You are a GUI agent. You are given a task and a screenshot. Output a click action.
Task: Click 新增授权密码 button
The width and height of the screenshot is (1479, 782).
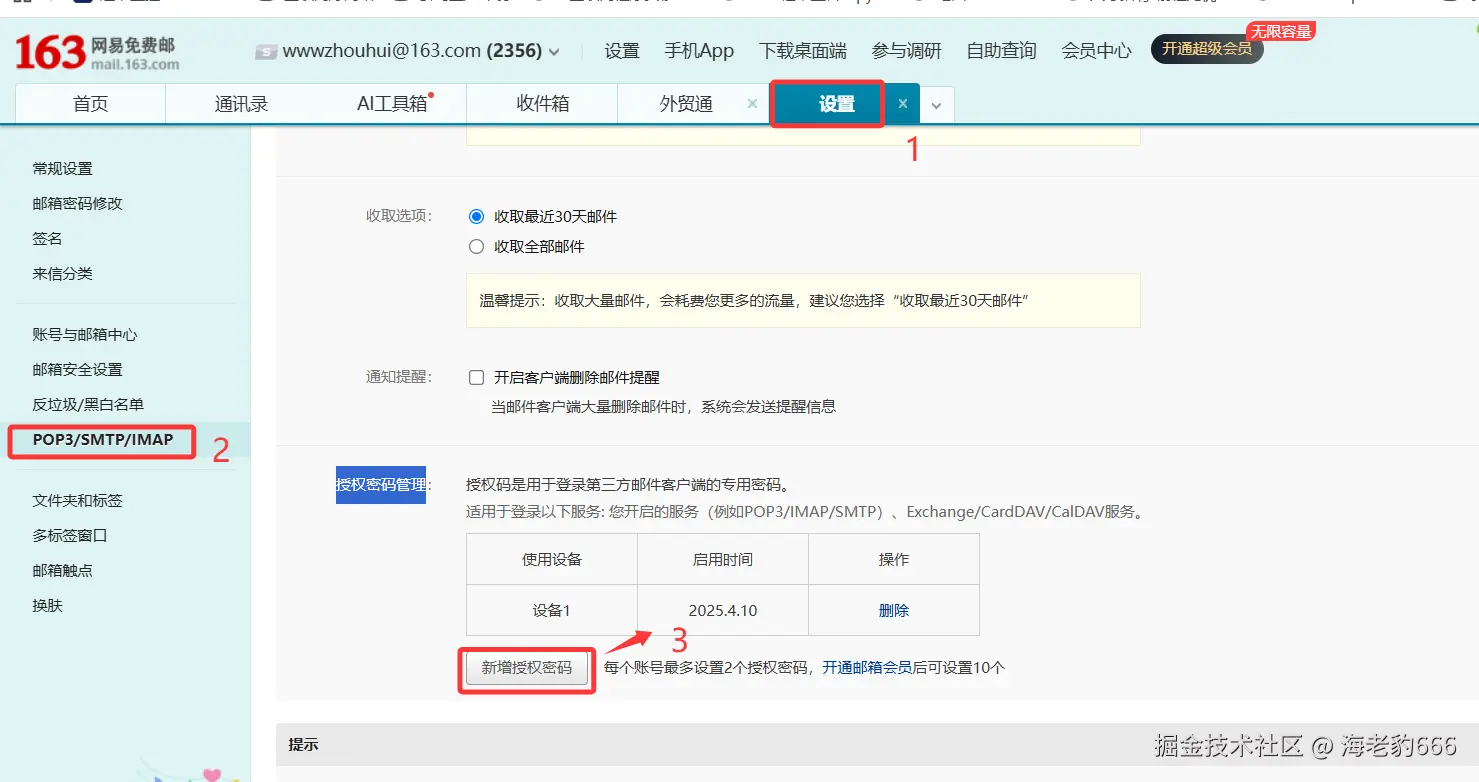(x=527, y=667)
